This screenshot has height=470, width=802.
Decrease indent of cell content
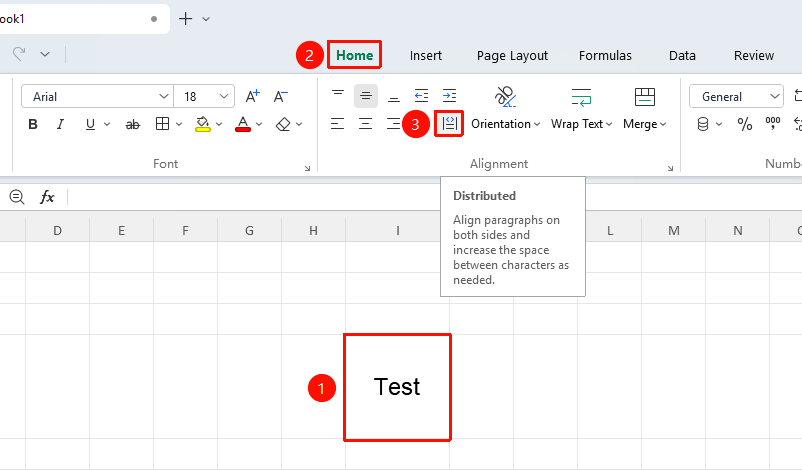pos(421,96)
